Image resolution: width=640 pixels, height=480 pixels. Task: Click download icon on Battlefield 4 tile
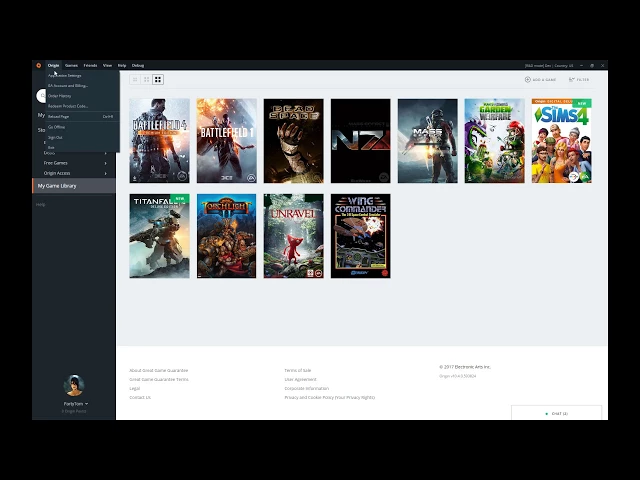point(135,178)
